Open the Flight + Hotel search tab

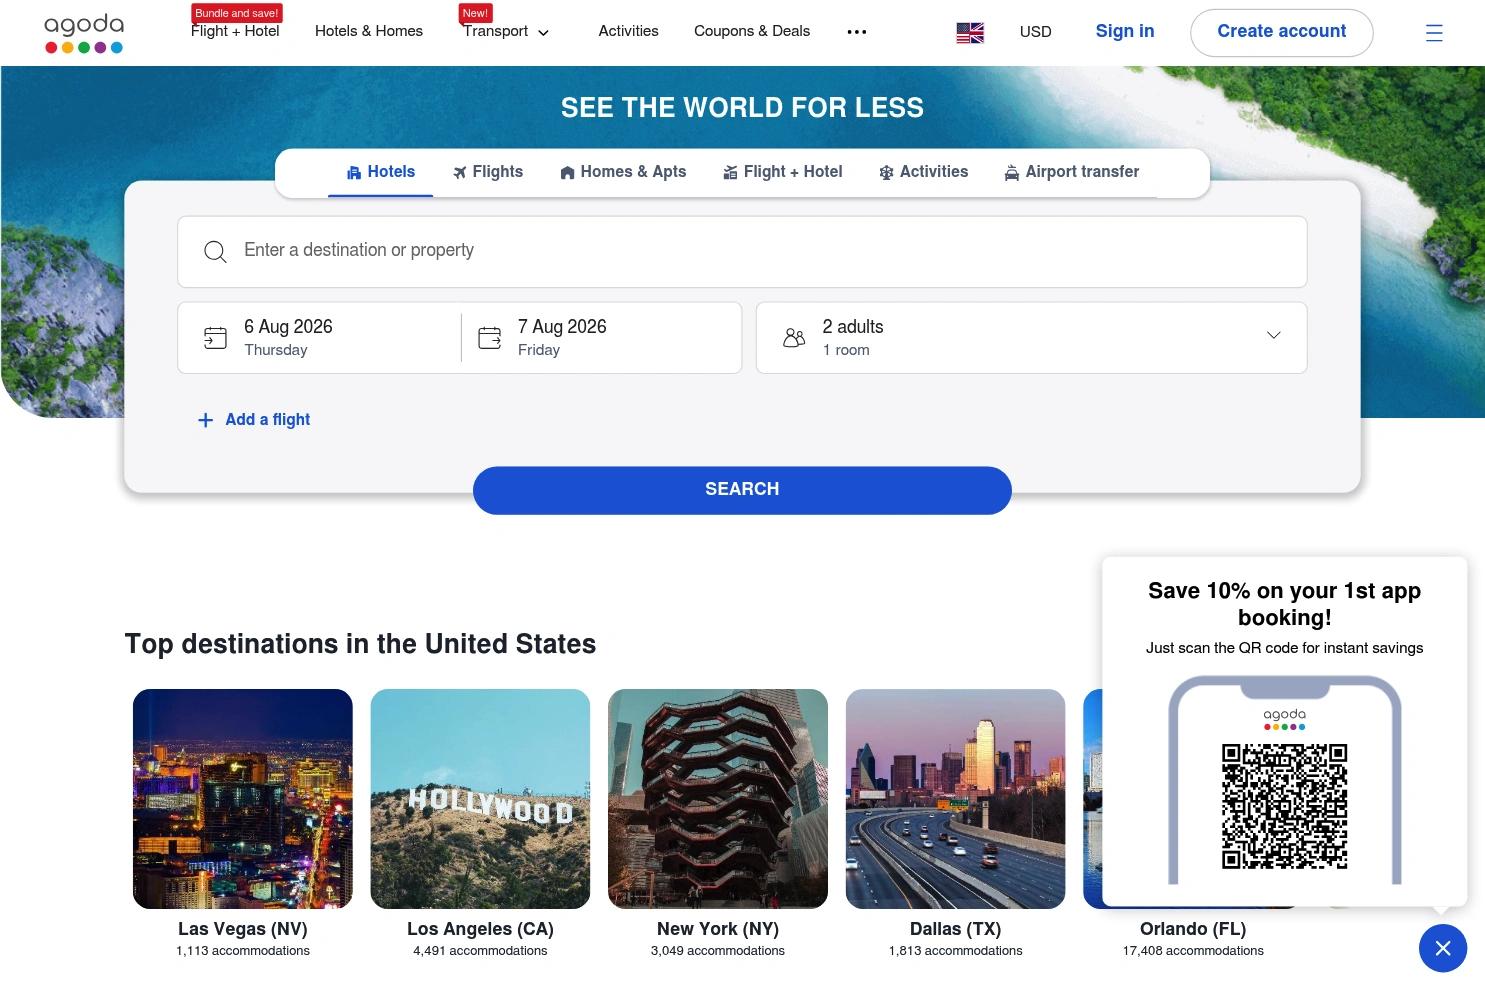pyautogui.click(x=782, y=172)
